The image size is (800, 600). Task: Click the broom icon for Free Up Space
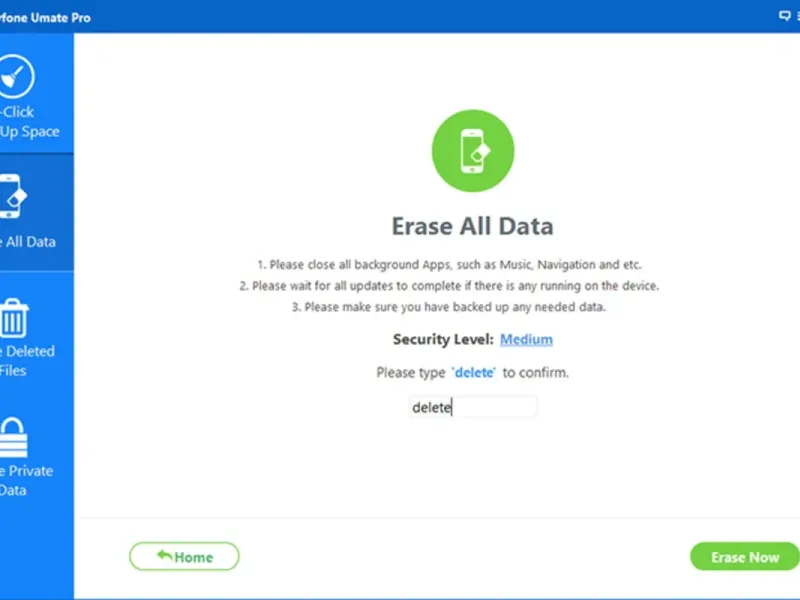(x=16, y=77)
